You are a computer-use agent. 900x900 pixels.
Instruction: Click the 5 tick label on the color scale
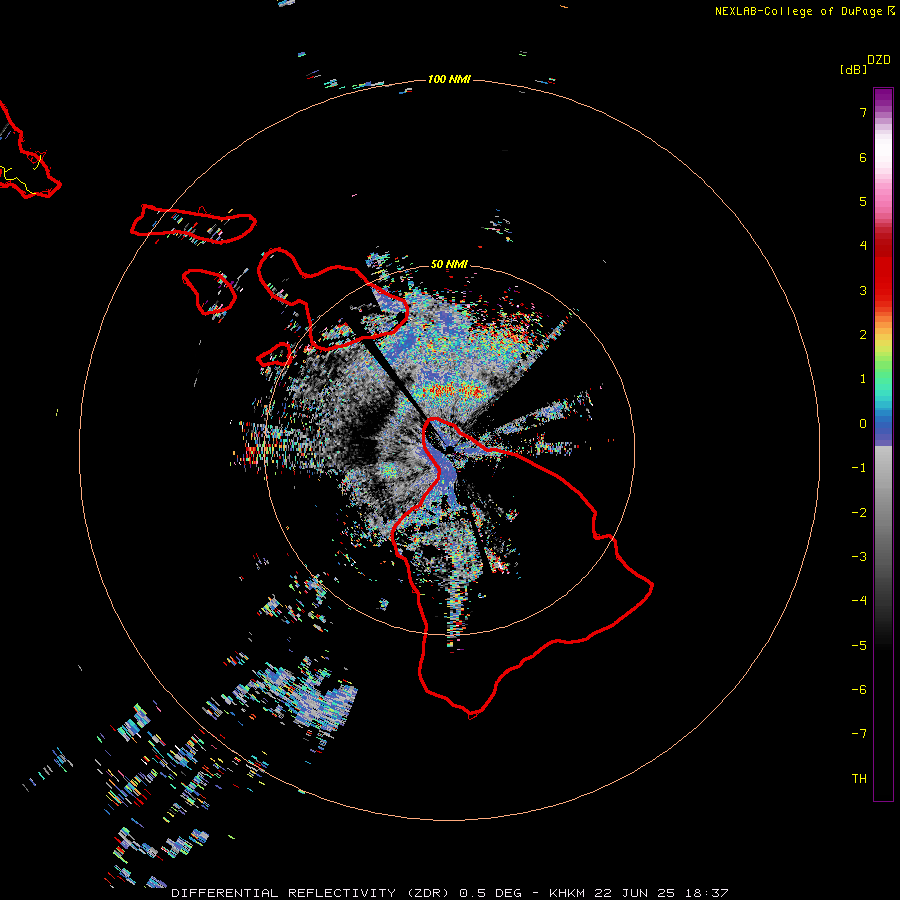[x=863, y=201]
